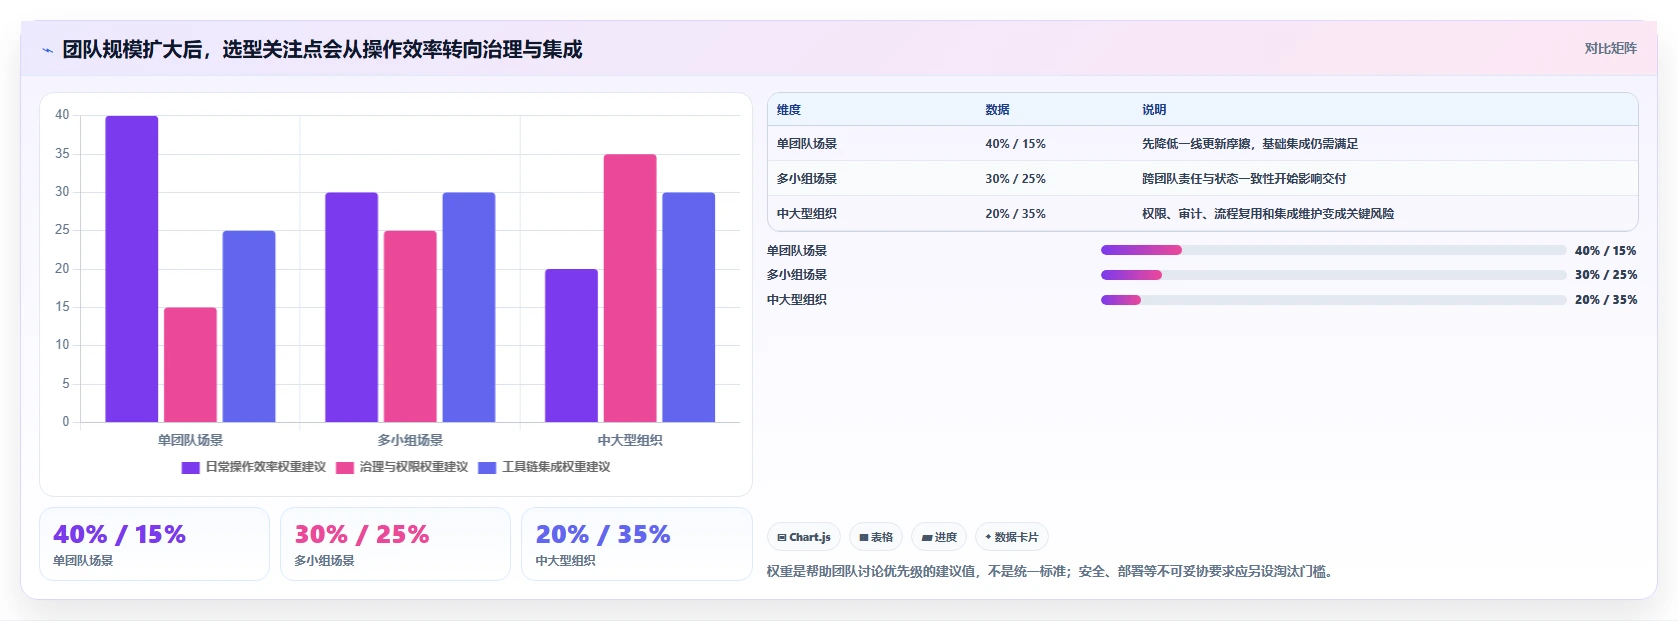Select the 单团队场景 table row cell
The height and width of the screenshot is (621, 1678).
(807, 144)
